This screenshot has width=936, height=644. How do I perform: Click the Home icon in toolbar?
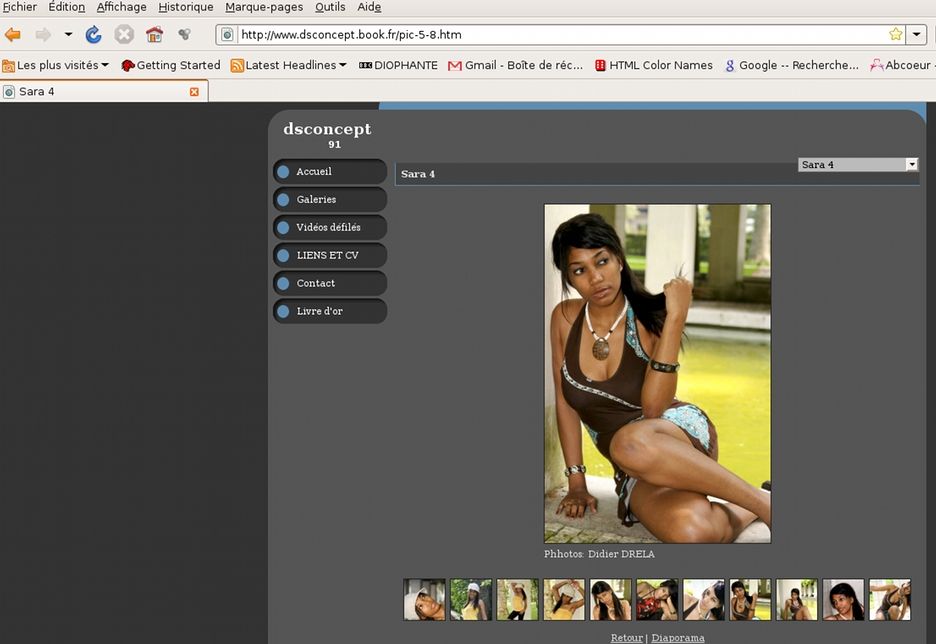tap(154, 35)
